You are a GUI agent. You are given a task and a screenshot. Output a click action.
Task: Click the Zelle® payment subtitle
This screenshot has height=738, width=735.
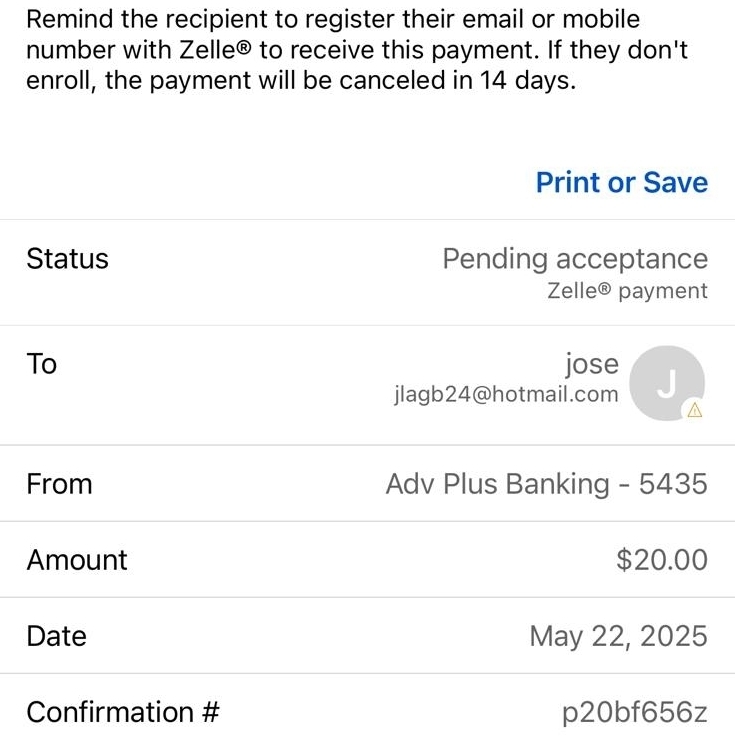coord(627,291)
